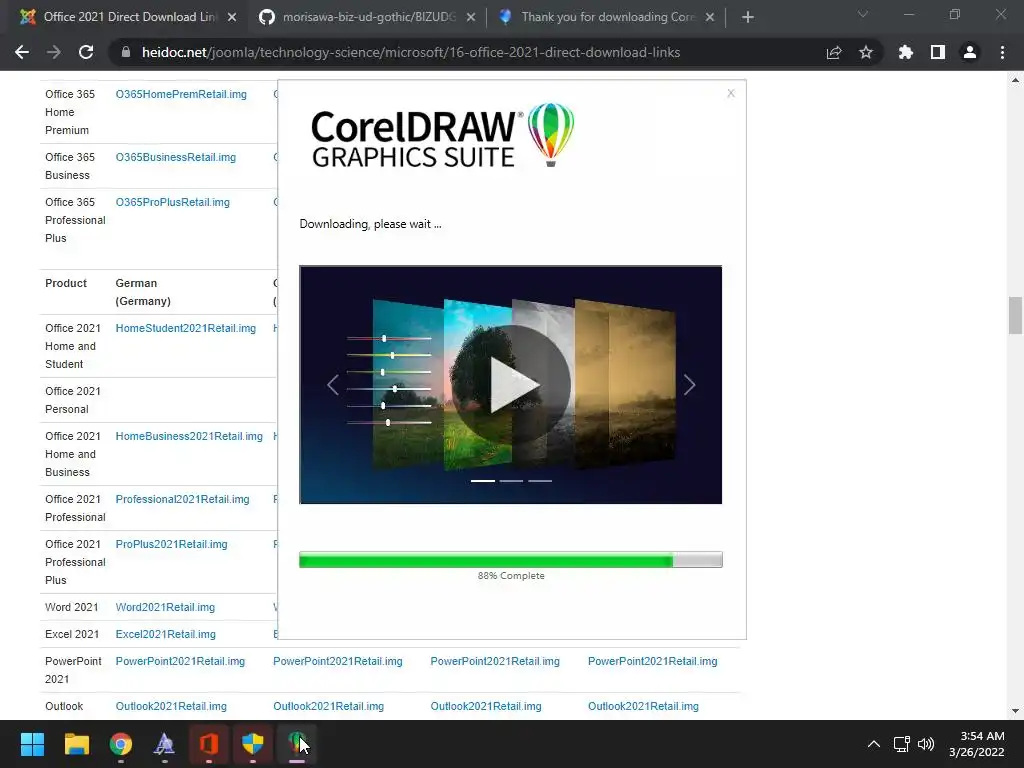
Task: Click the 88% download progress bar
Action: (x=511, y=560)
